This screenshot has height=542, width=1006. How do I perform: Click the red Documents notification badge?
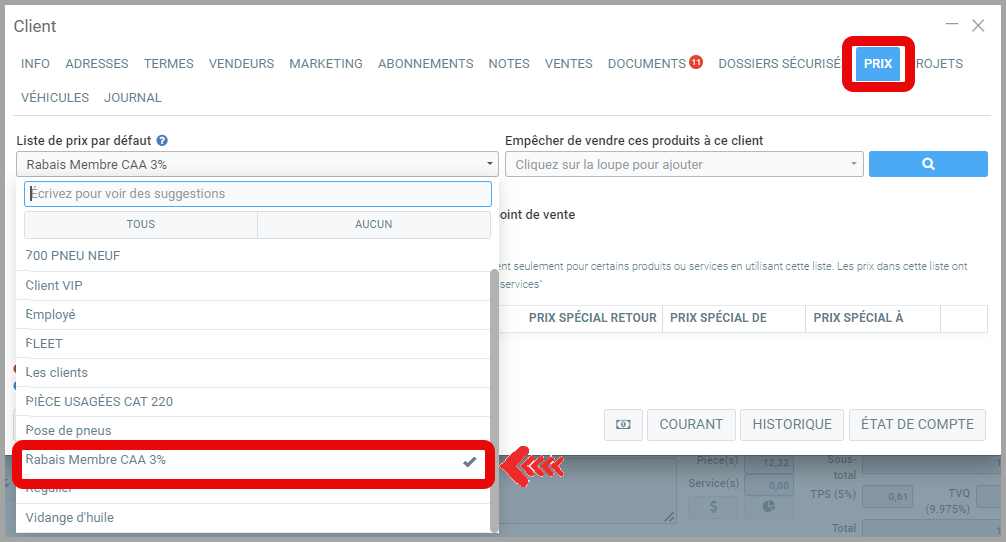click(x=696, y=62)
